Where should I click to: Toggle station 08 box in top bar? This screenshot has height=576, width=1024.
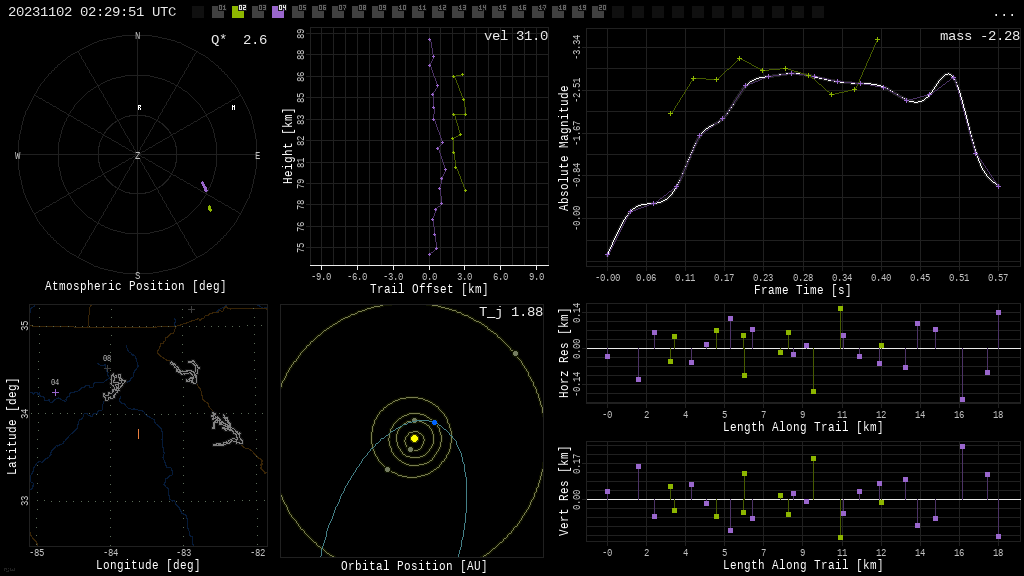point(358,12)
